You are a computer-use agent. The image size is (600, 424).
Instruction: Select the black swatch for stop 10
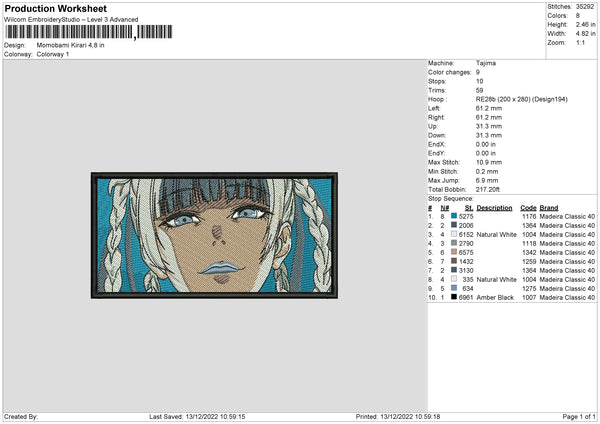[454, 297]
